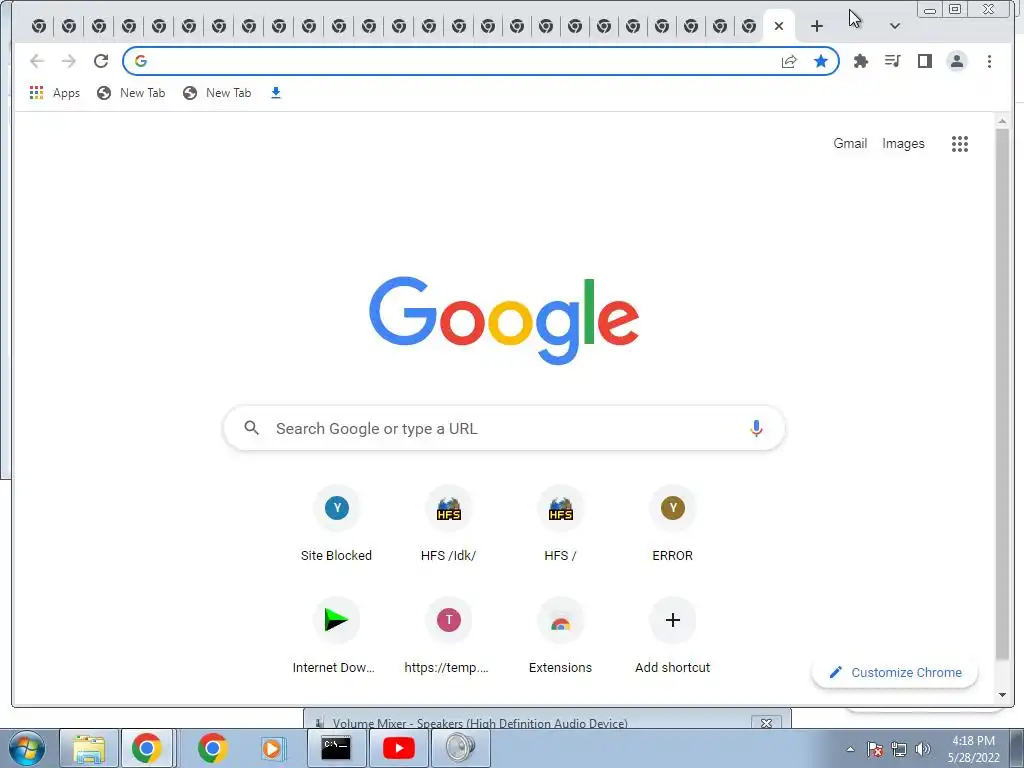Viewport: 1024px width, 768px height.
Task: Open the ERROR shortcut tile
Action: (673, 526)
